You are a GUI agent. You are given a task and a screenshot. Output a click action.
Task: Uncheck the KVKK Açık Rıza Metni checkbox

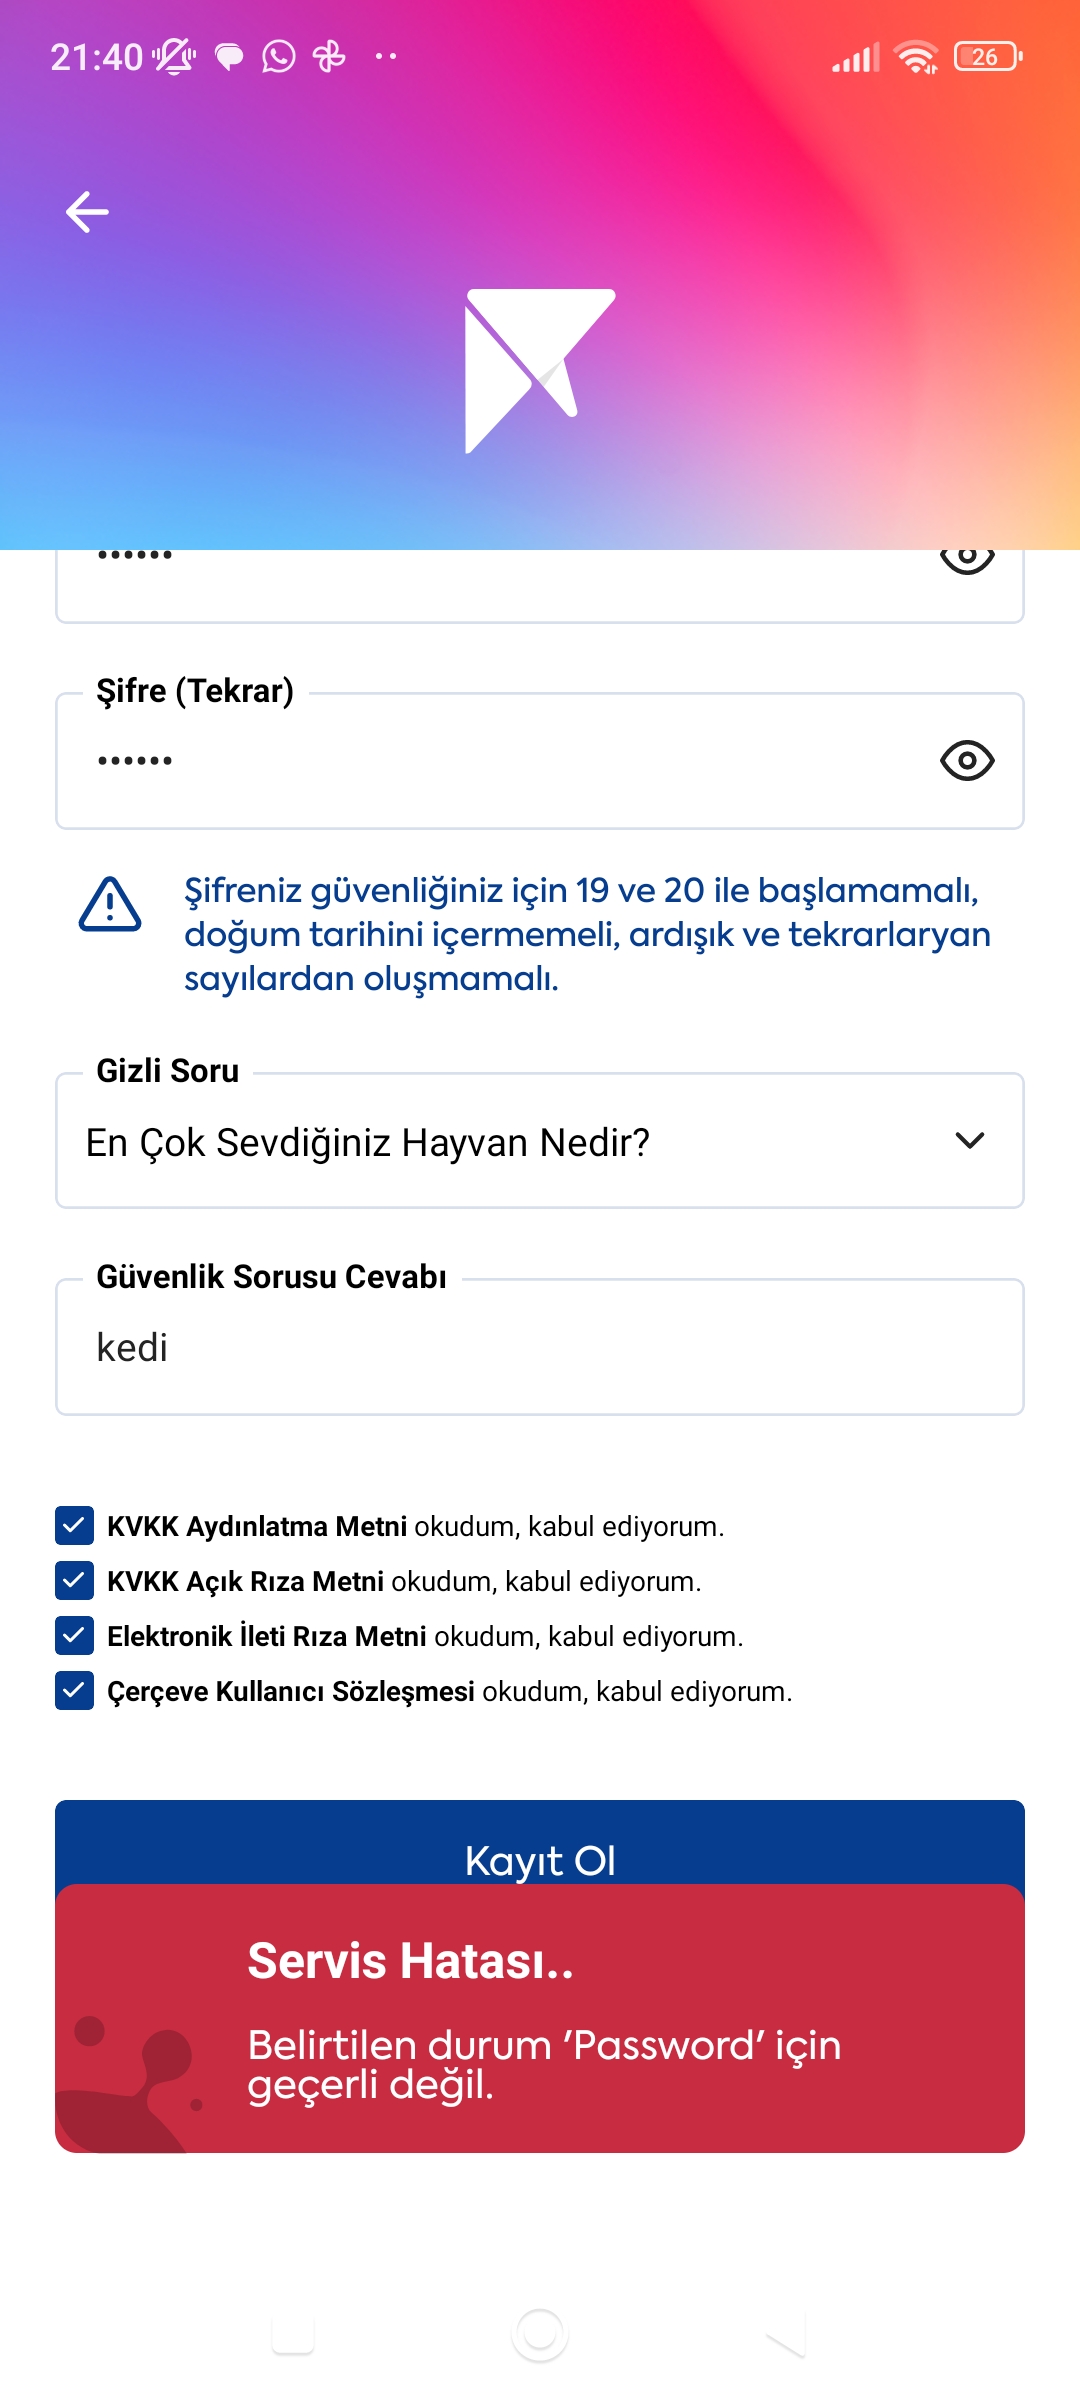[x=74, y=1581]
